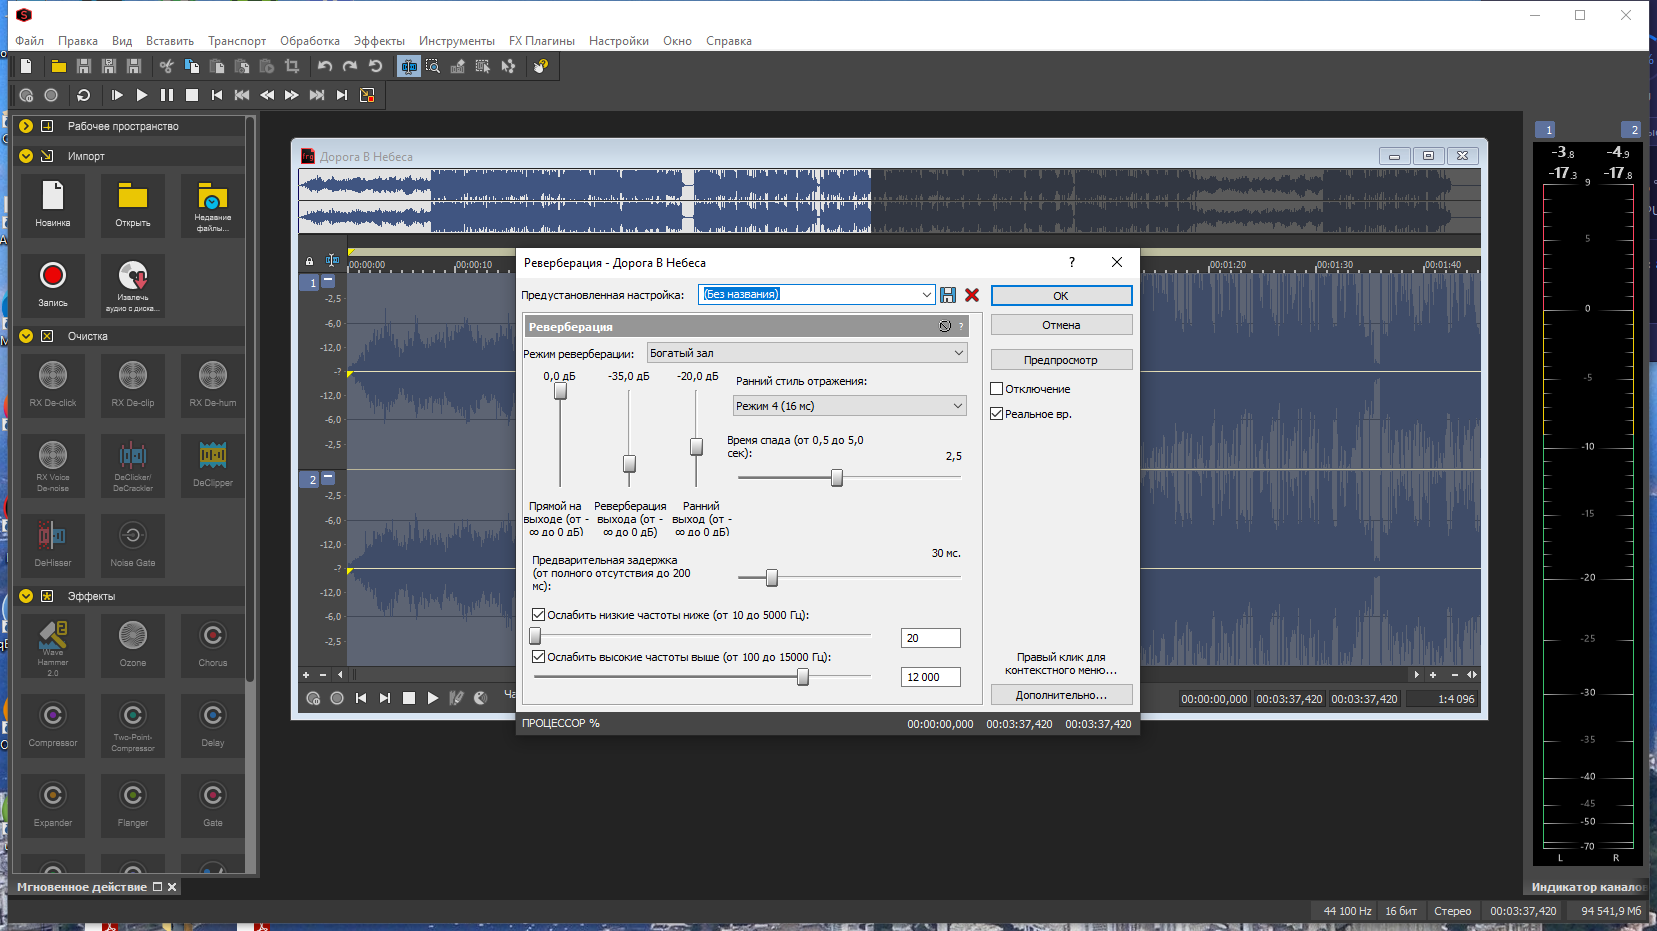Screen dimensions: 1657x931
Task: Toggle the Мгновенное действие panel float checkbox
Action: tap(157, 887)
